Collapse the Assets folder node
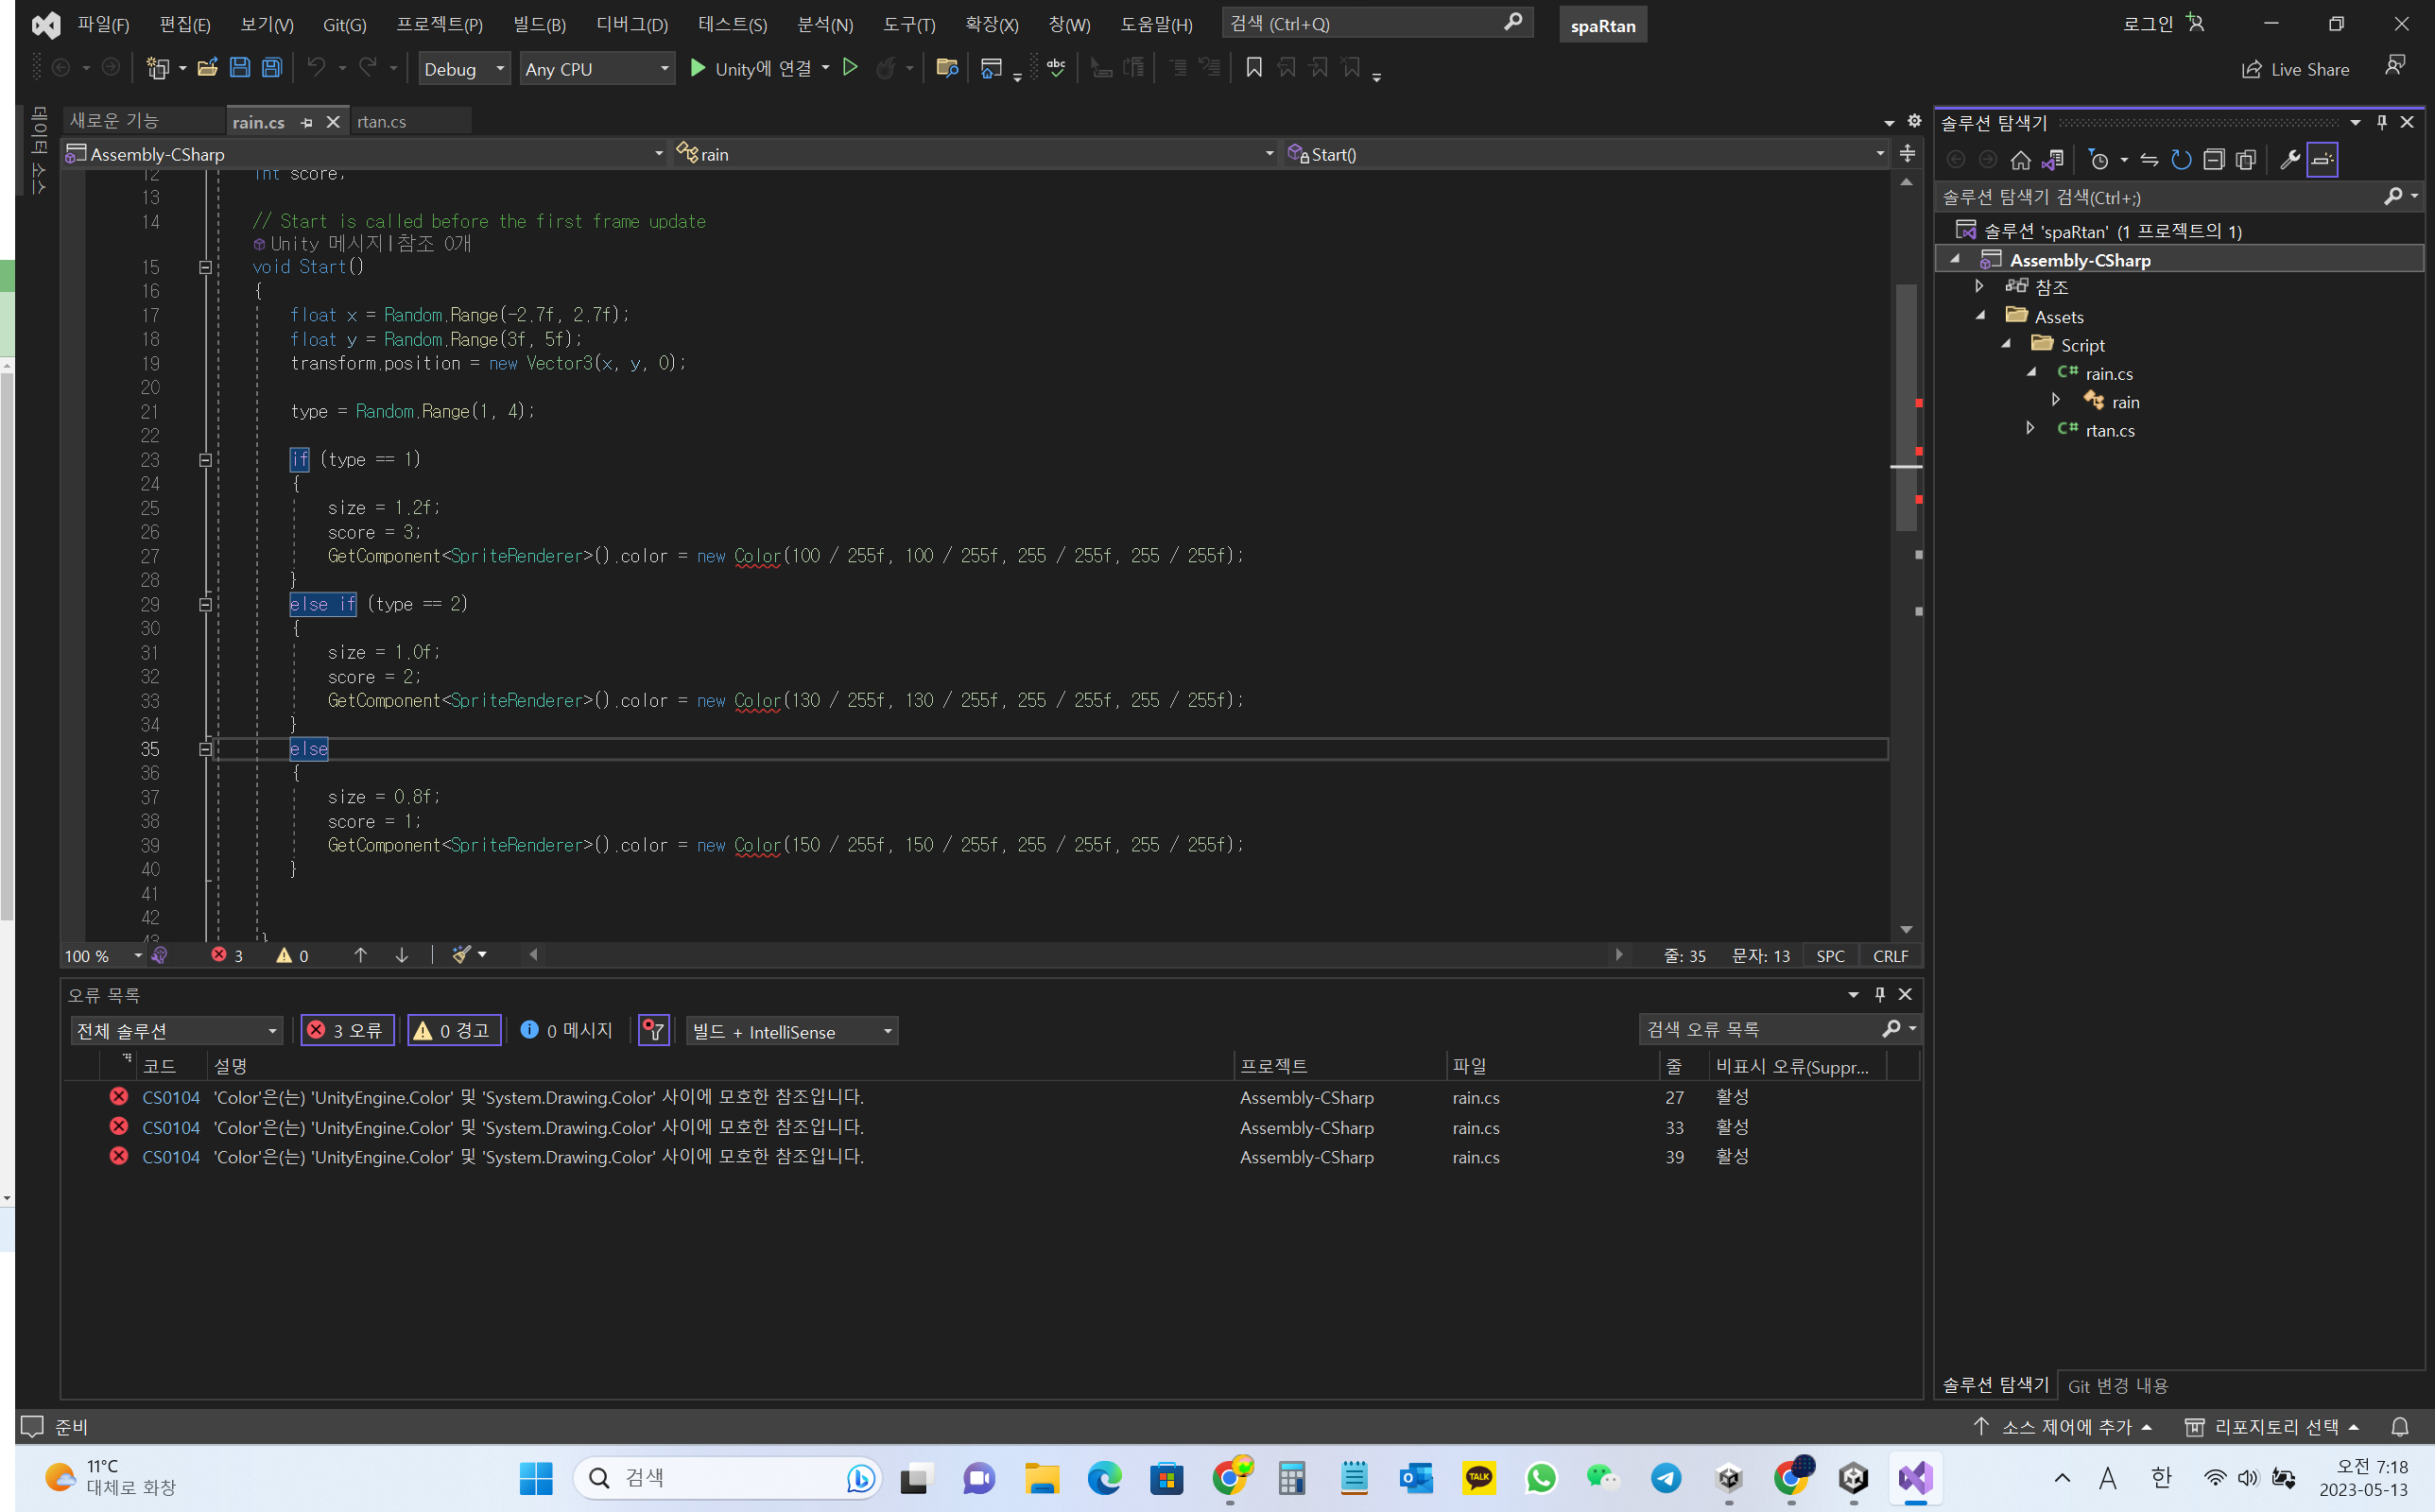Image resolution: width=2435 pixels, height=1512 pixels. click(x=1980, y=316)
